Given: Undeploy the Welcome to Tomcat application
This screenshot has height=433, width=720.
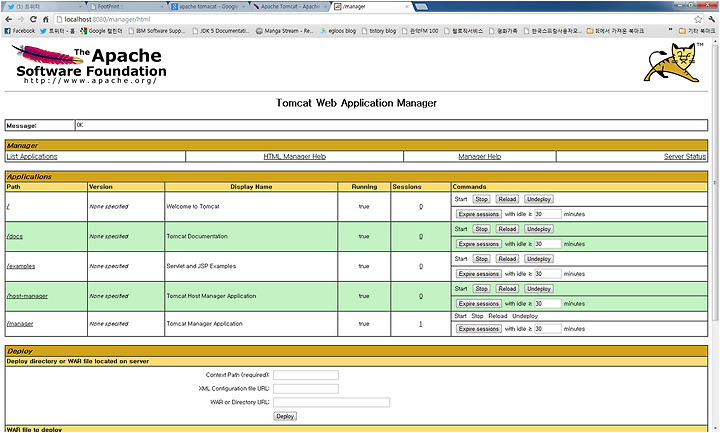Looking at the screenshot, I should coord(539,199).
